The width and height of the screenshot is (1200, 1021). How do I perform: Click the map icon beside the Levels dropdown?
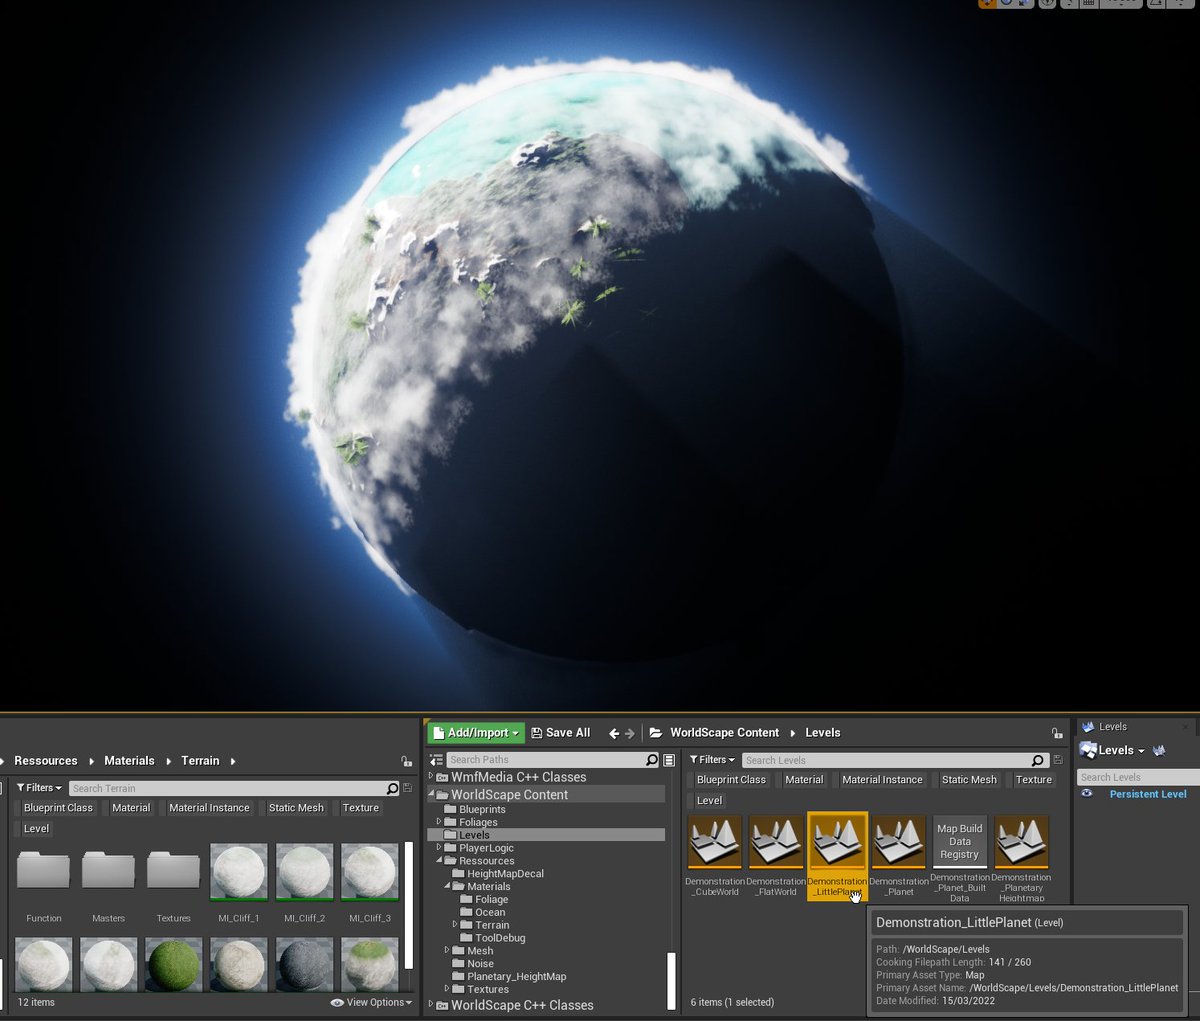[x=1158, y=751]
